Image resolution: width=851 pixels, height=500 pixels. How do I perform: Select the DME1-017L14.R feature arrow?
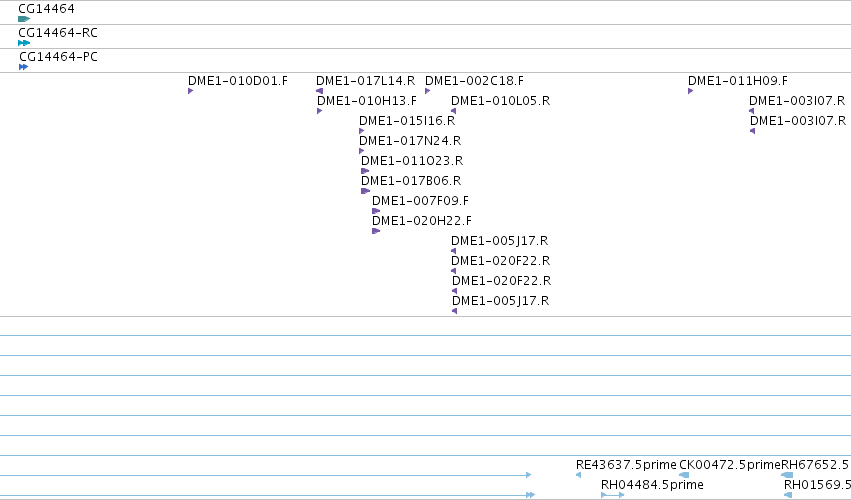click(320, 91)
